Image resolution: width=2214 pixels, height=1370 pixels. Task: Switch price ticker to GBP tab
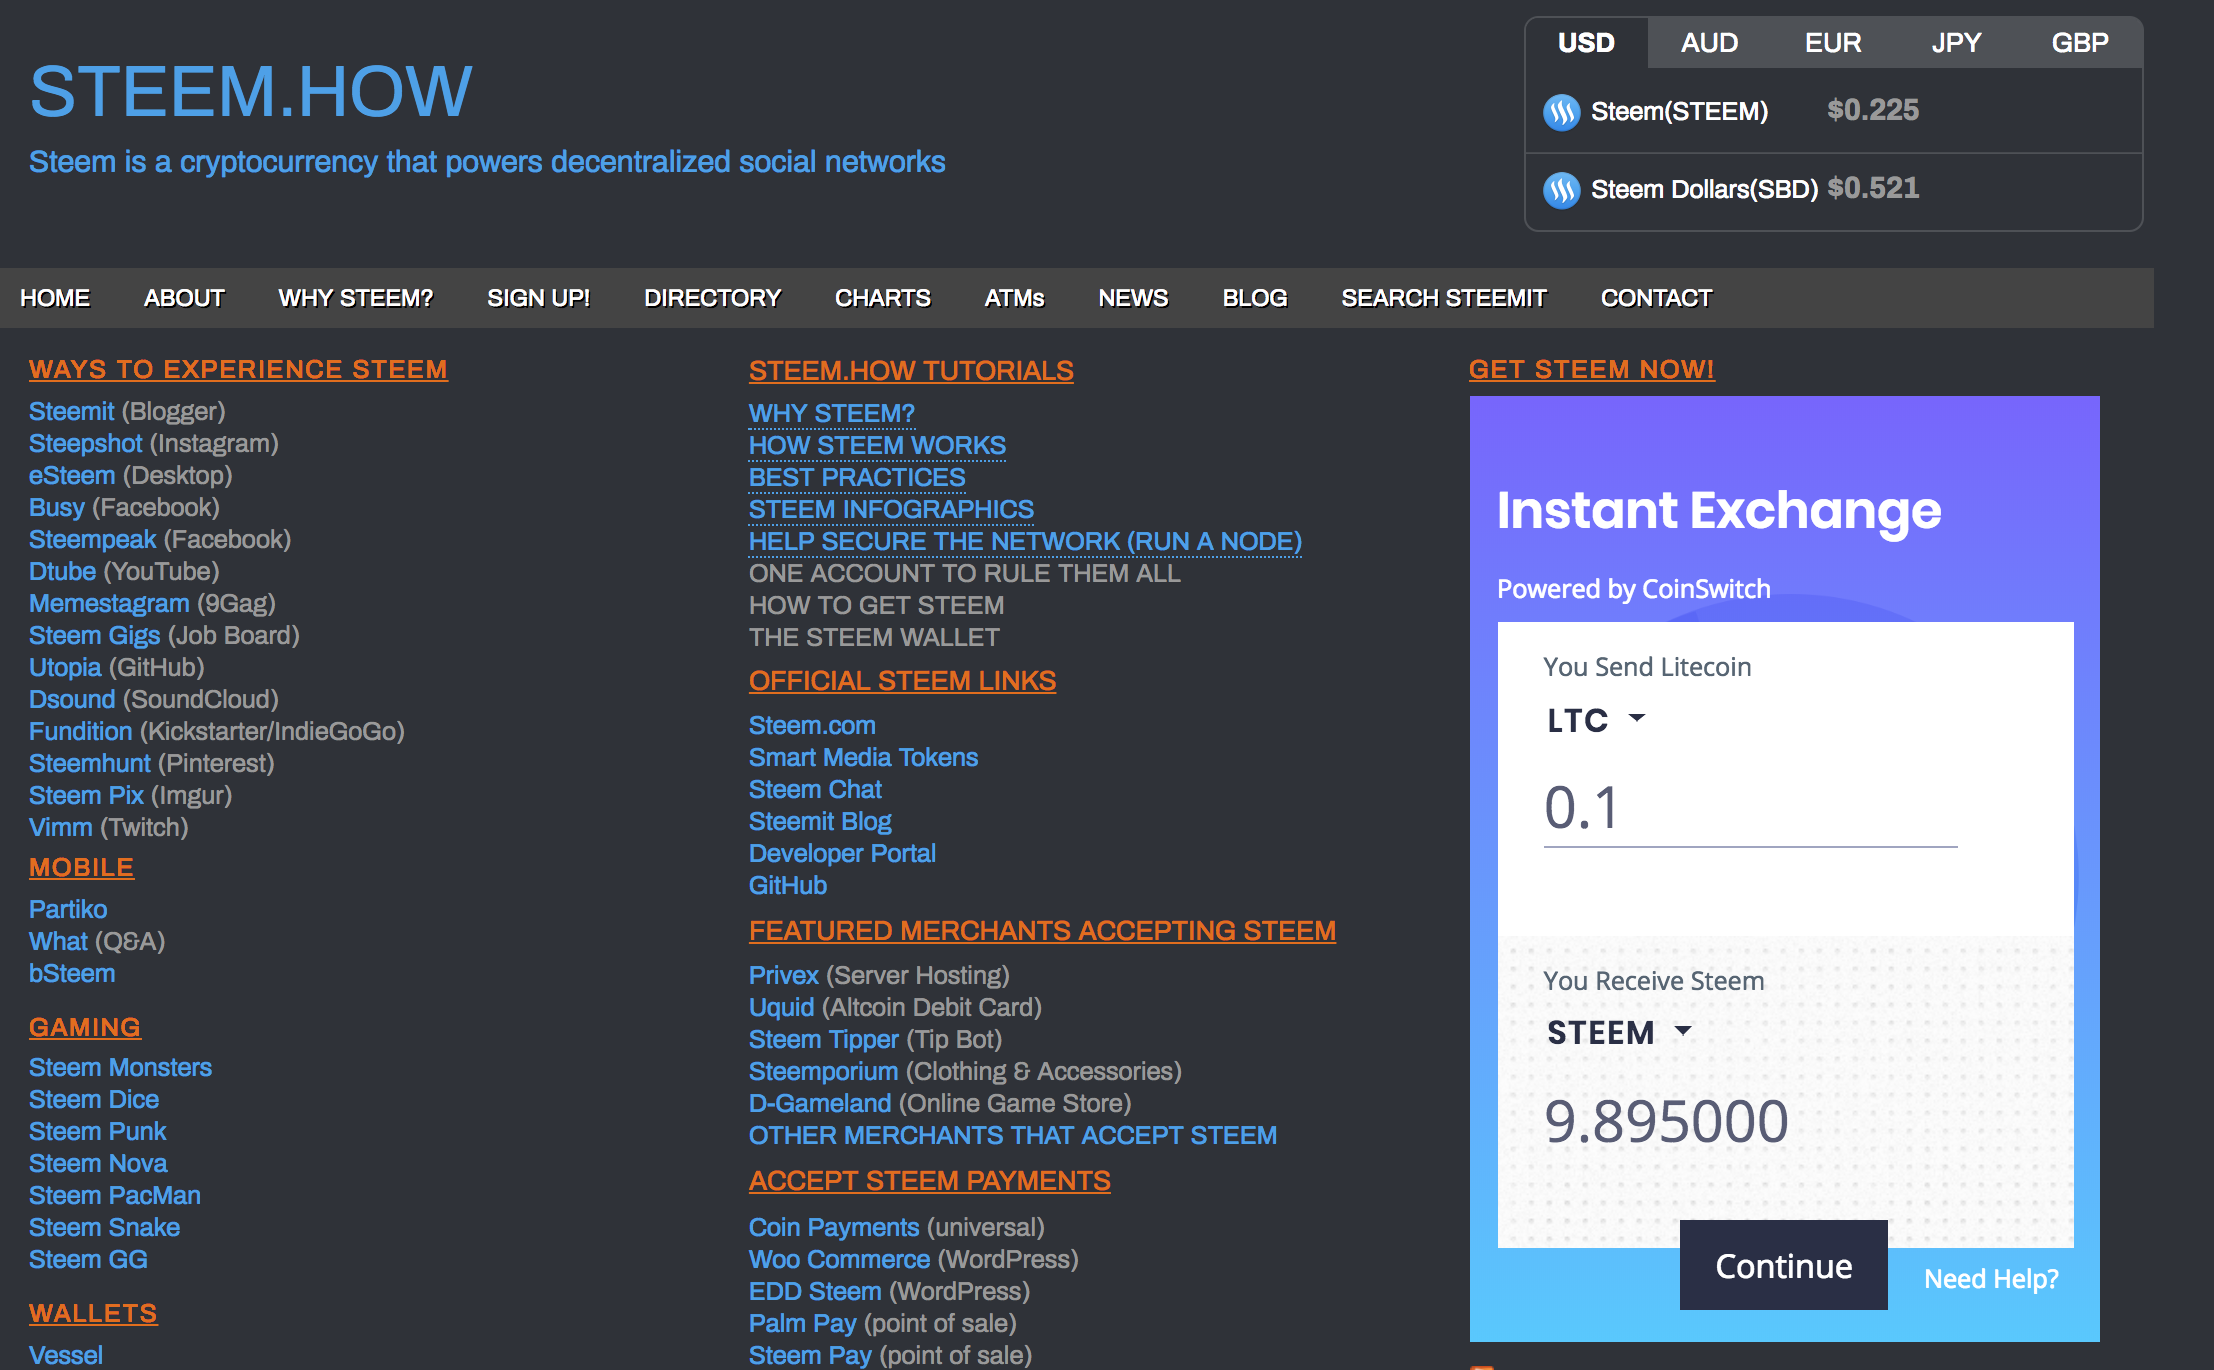coord(2080,43)
